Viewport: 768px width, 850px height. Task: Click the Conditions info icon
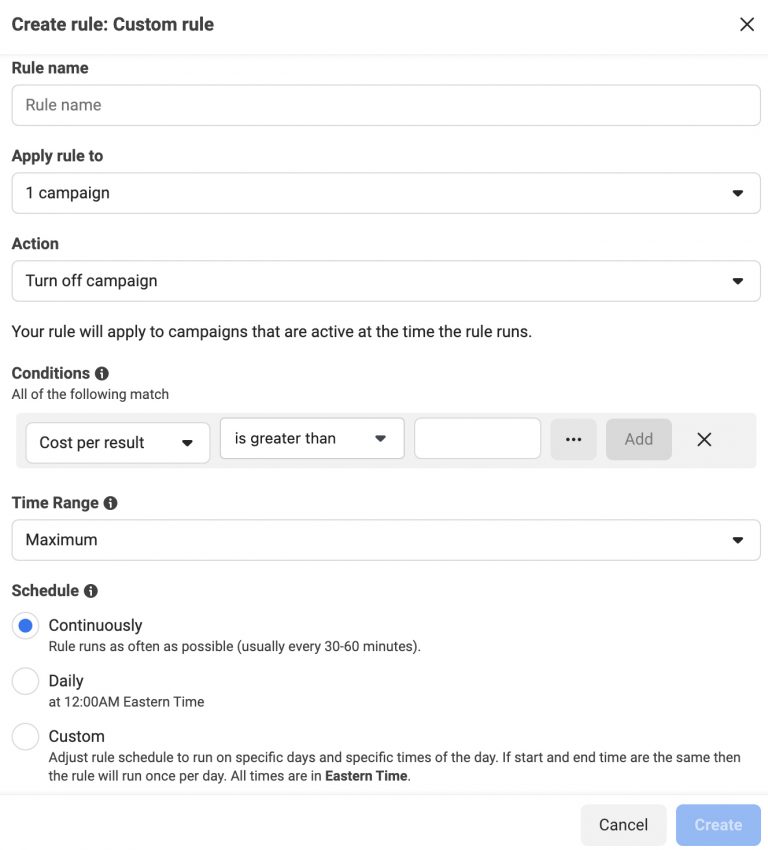(102, 373)
